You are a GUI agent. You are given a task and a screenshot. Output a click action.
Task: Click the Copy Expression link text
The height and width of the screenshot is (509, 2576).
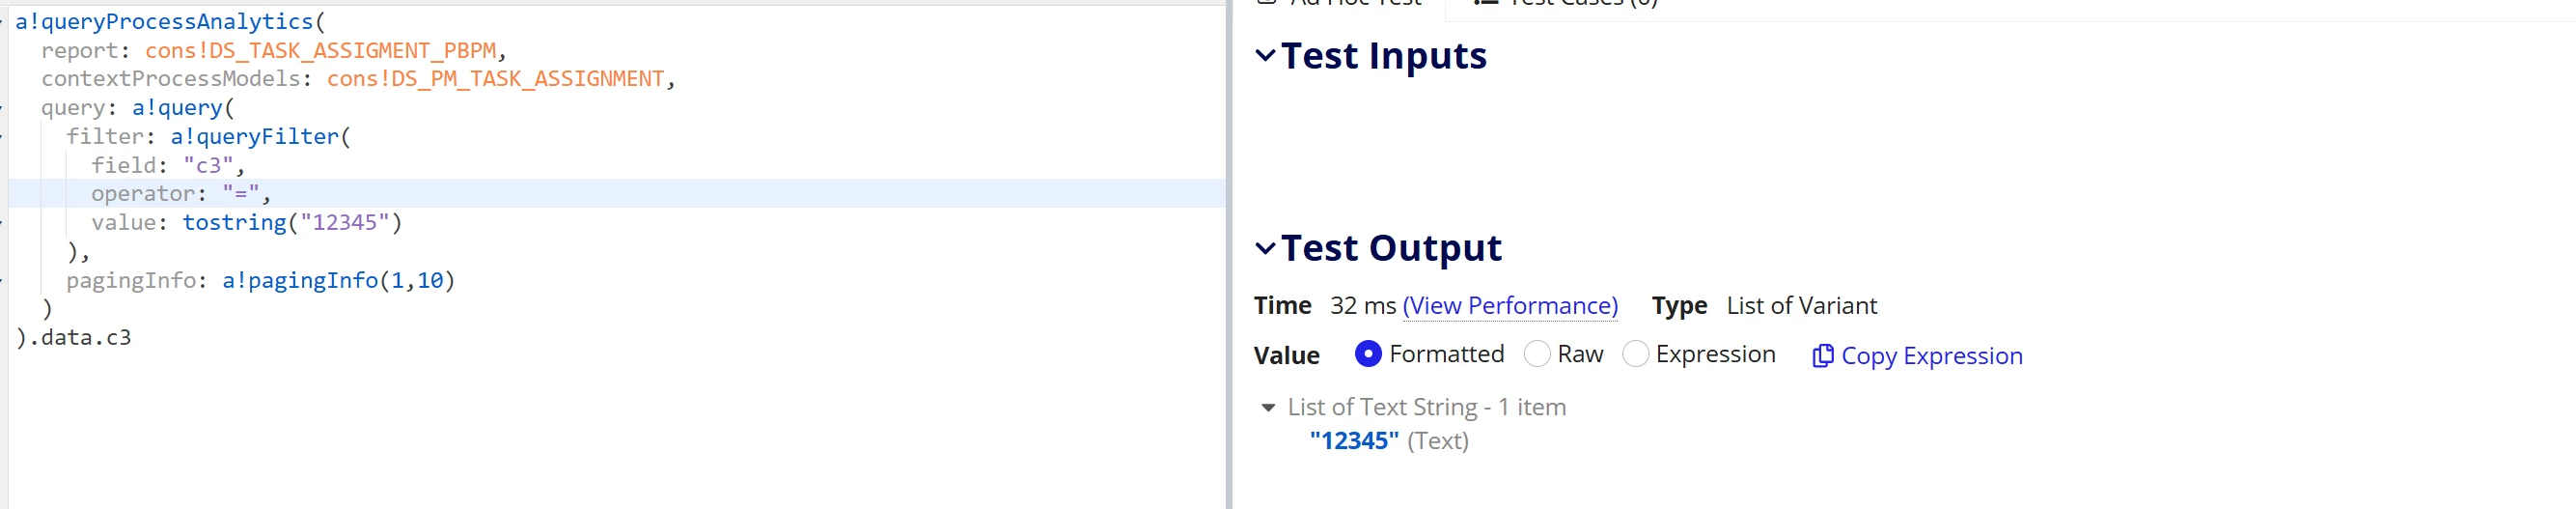click(1931, 356)
